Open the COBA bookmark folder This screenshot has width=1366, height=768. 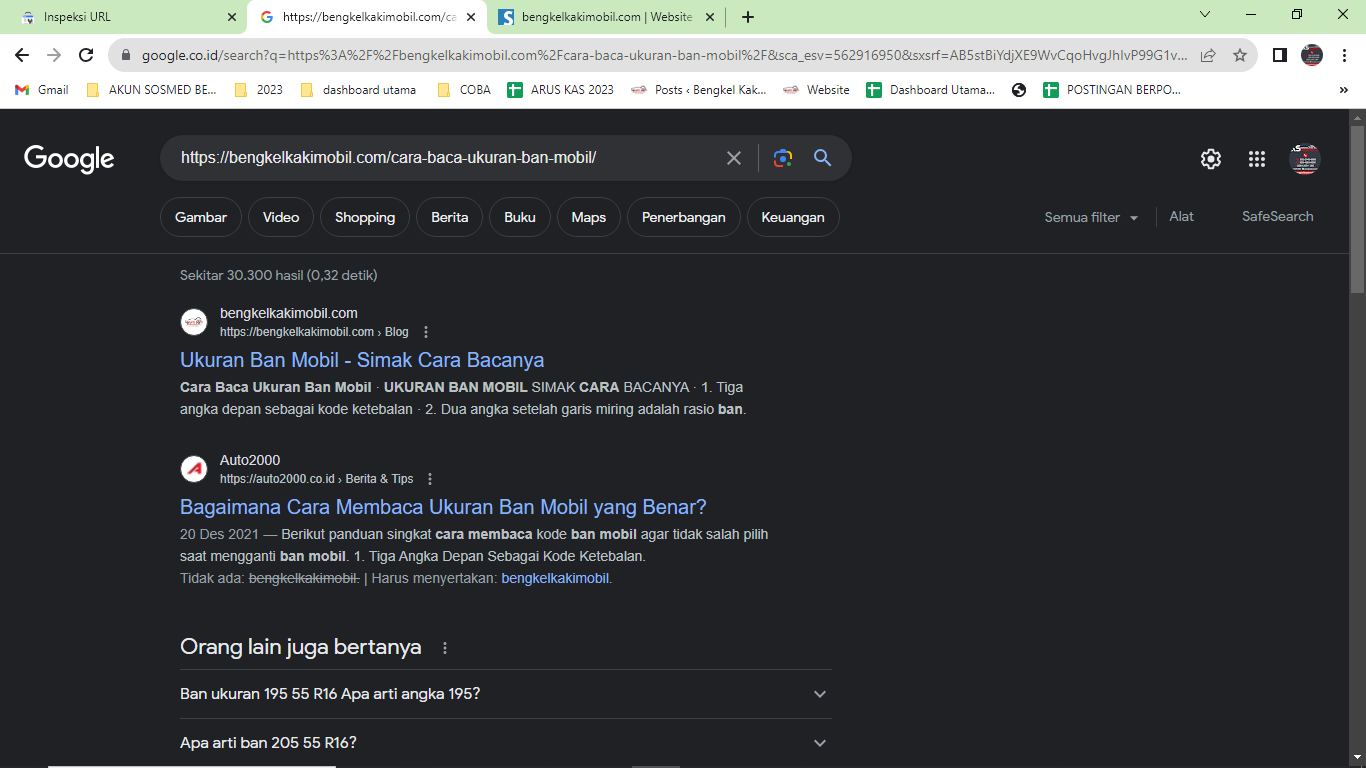(464, 90)
